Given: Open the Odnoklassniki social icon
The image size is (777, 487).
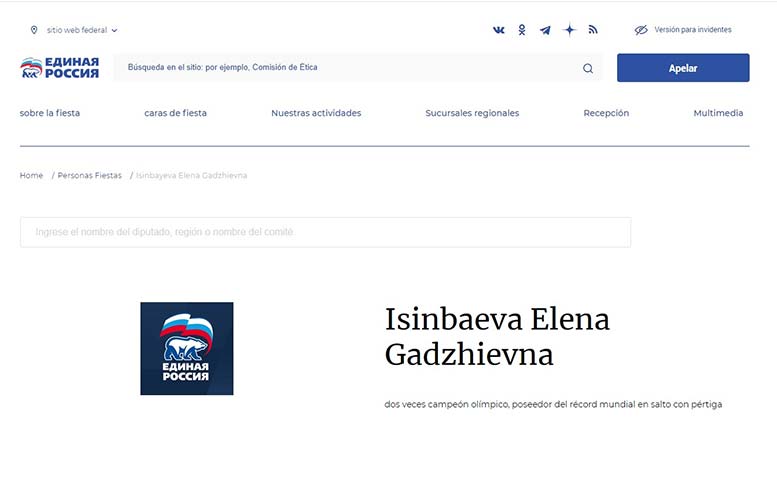Looking at the screenshot, I should (522, 30).
